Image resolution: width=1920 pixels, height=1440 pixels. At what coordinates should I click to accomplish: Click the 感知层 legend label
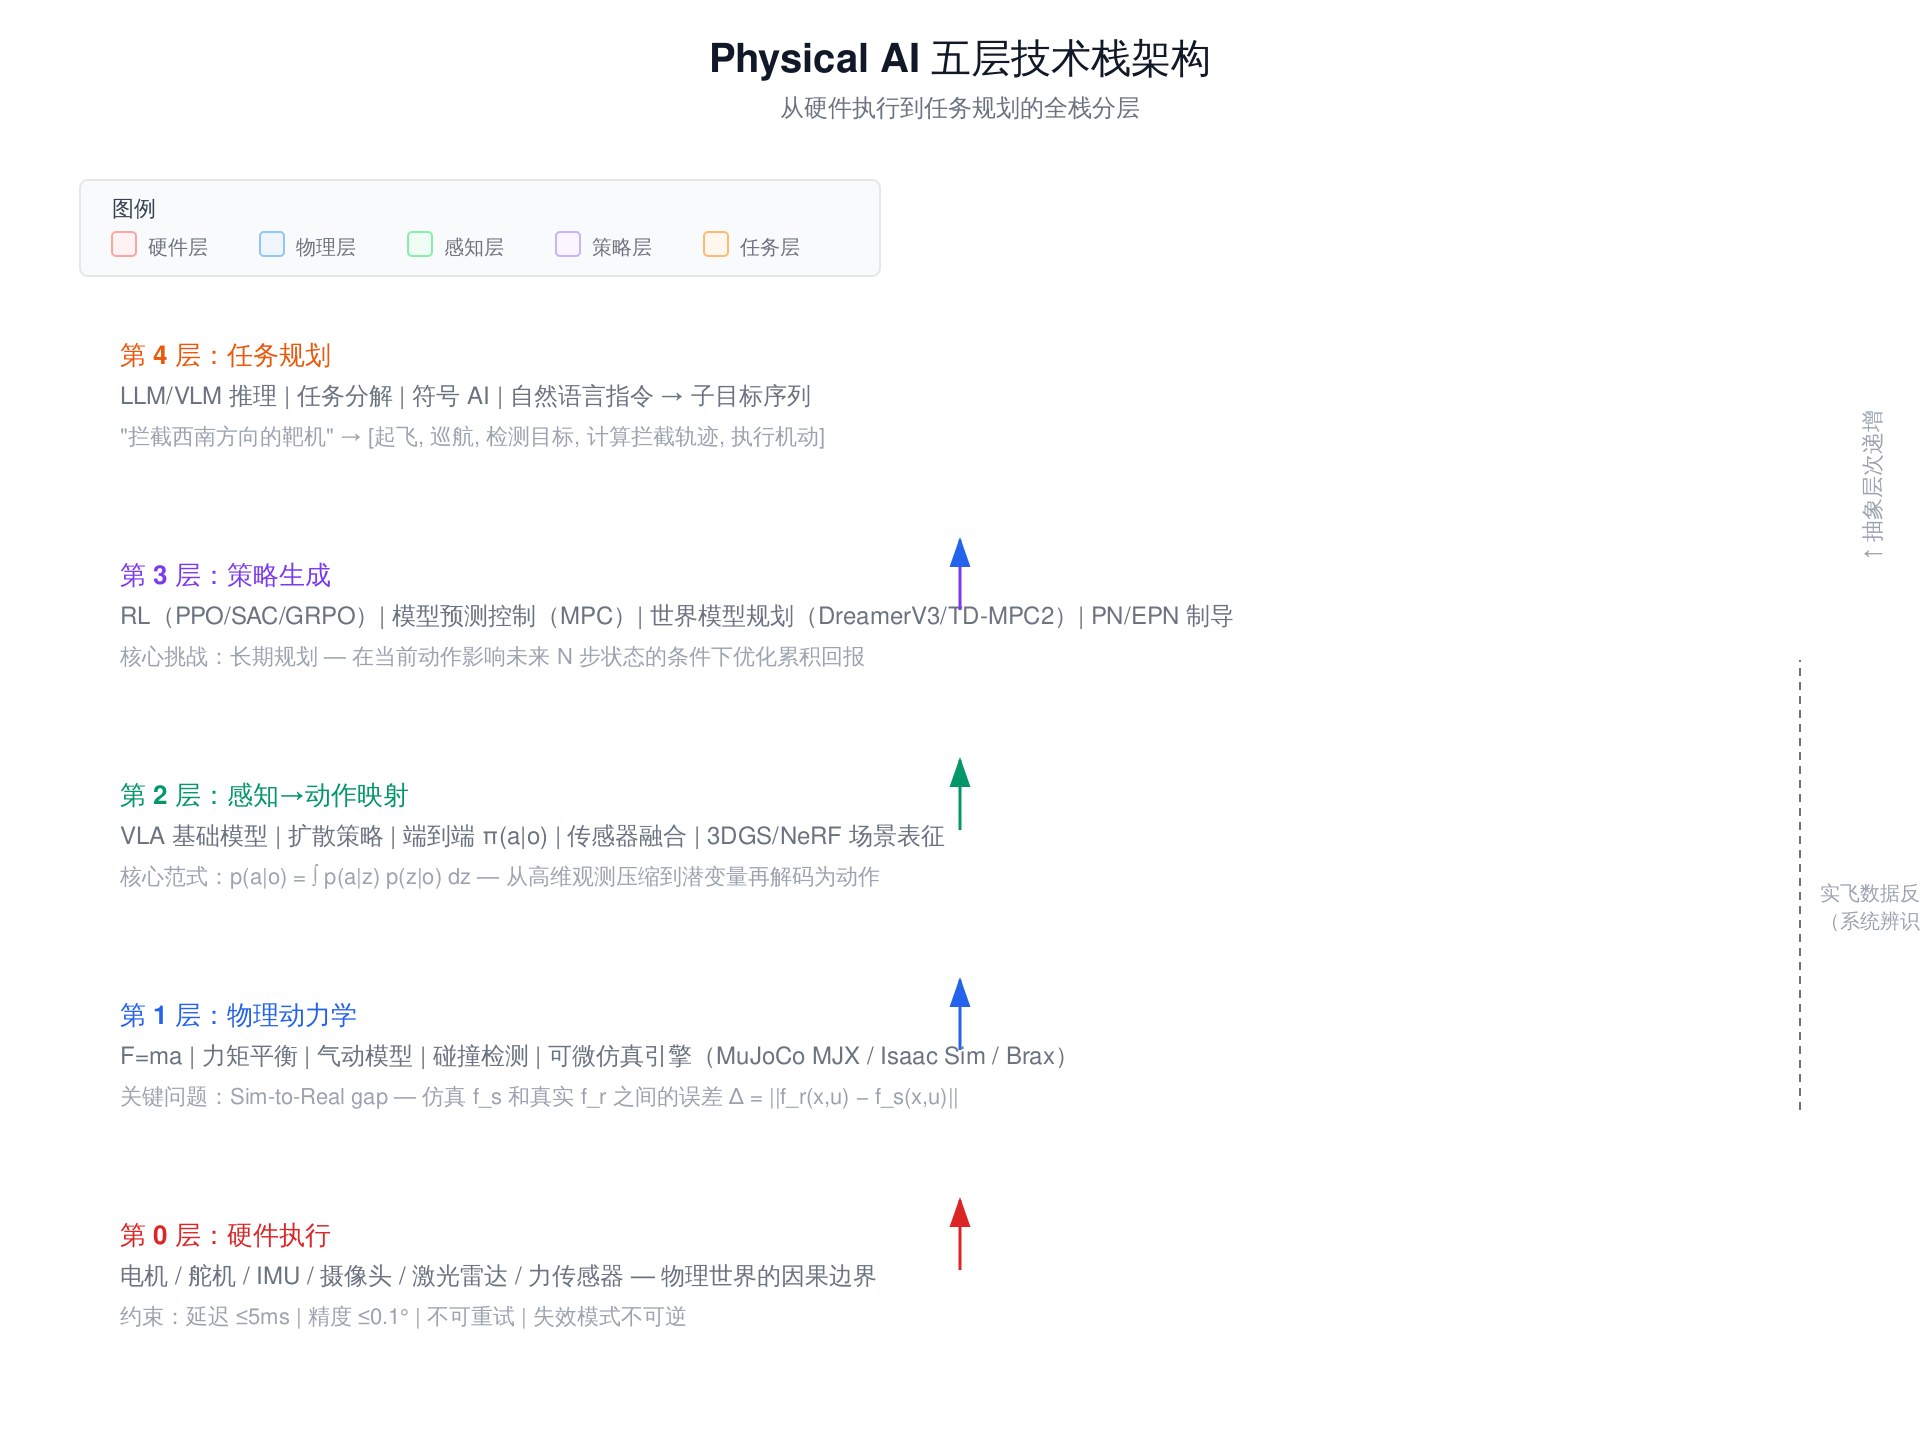click(474, 247)
